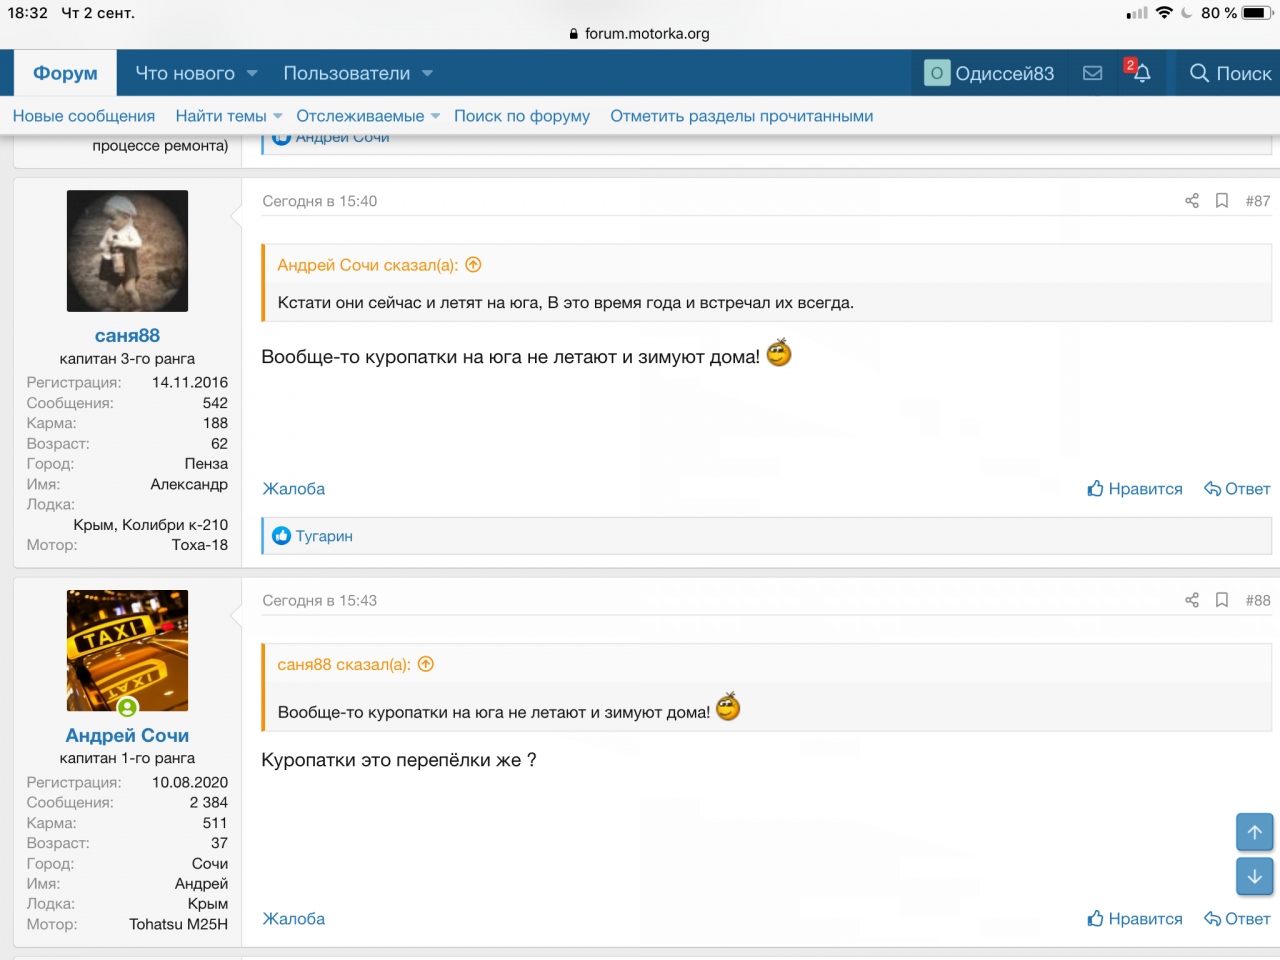Viewport: 1280px width, 960px height.
Task: Open the Форум tab
Action: click(65, 73)
